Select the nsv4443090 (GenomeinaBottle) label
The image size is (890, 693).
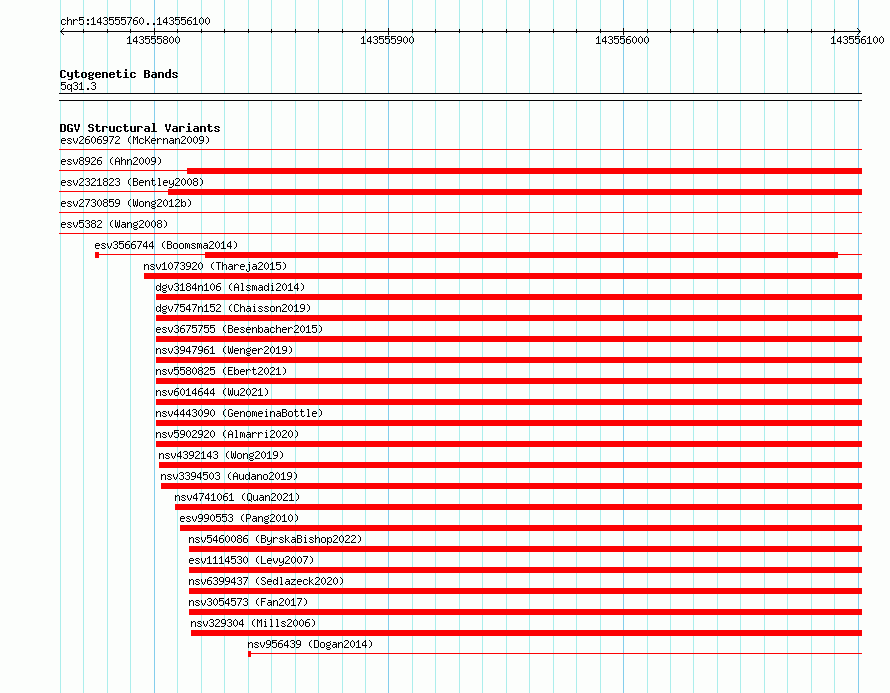(x=239, y=413)
